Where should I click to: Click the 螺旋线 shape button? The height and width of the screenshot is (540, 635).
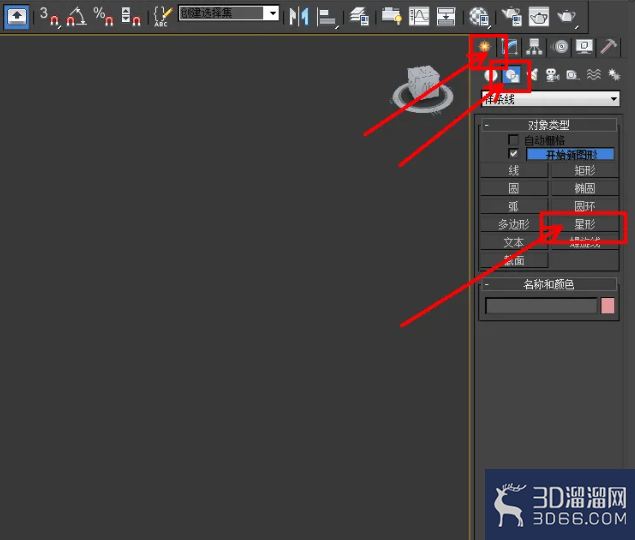click(585, 242)
